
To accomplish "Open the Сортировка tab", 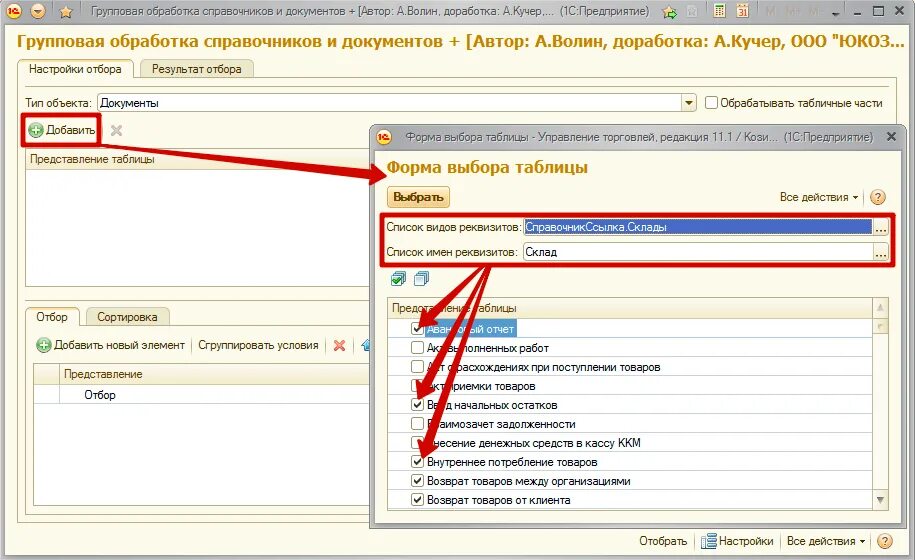I will click(x=127, y=317).
